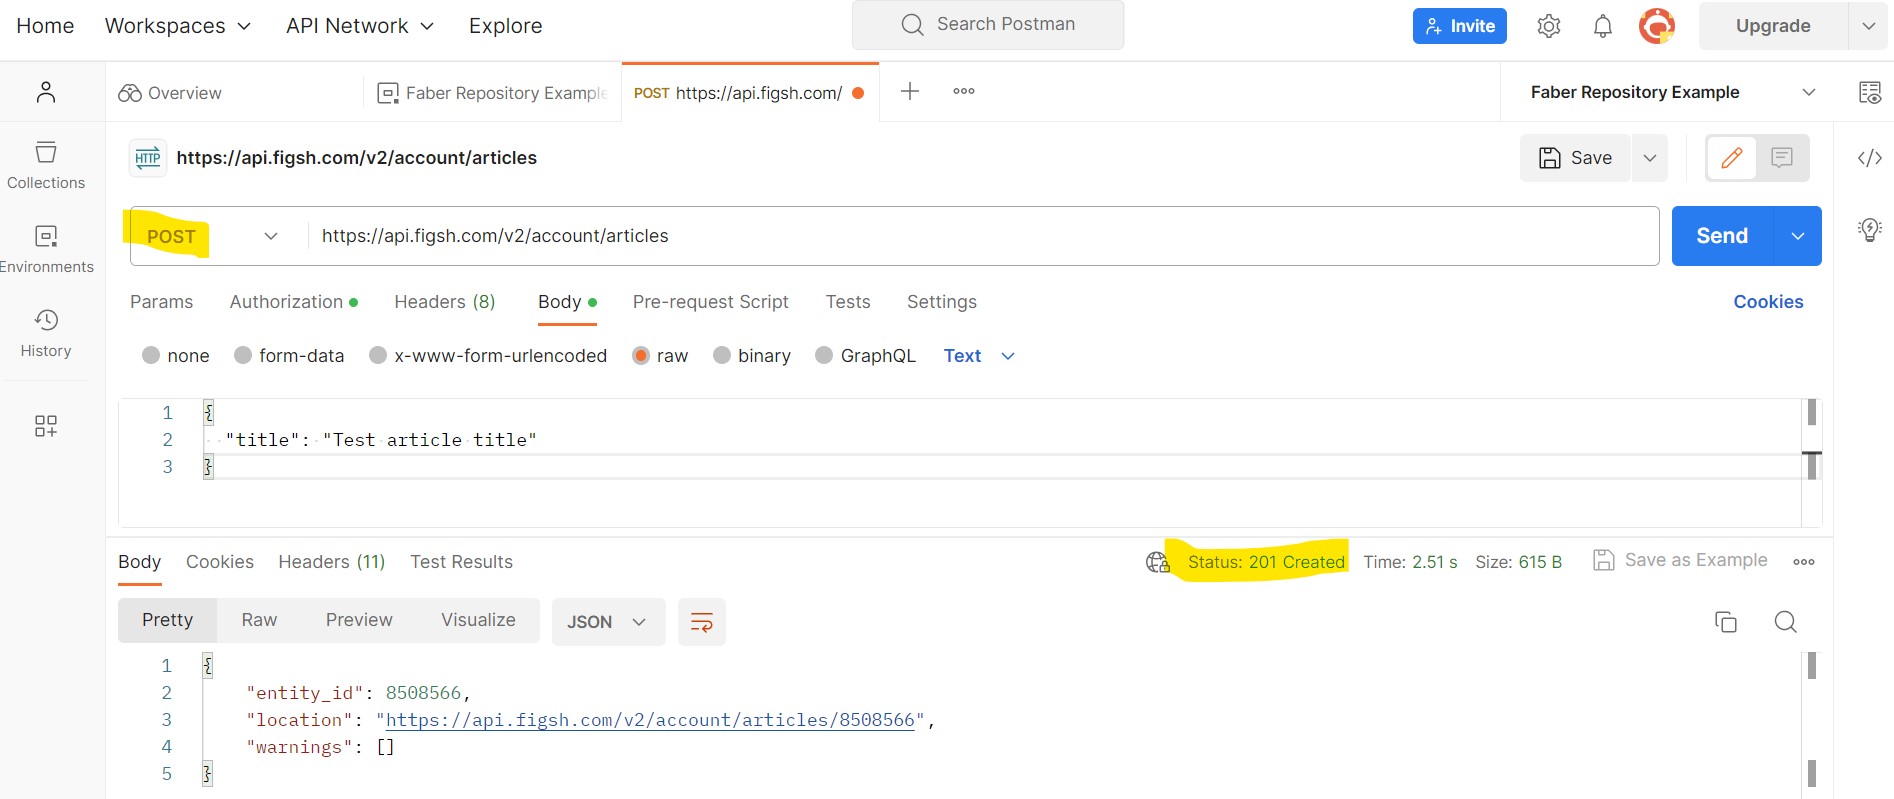Image resolution: width=1894 pixels, height=799 pixels.
Task: Open the Workspaces menu
Action: [178, 26]
